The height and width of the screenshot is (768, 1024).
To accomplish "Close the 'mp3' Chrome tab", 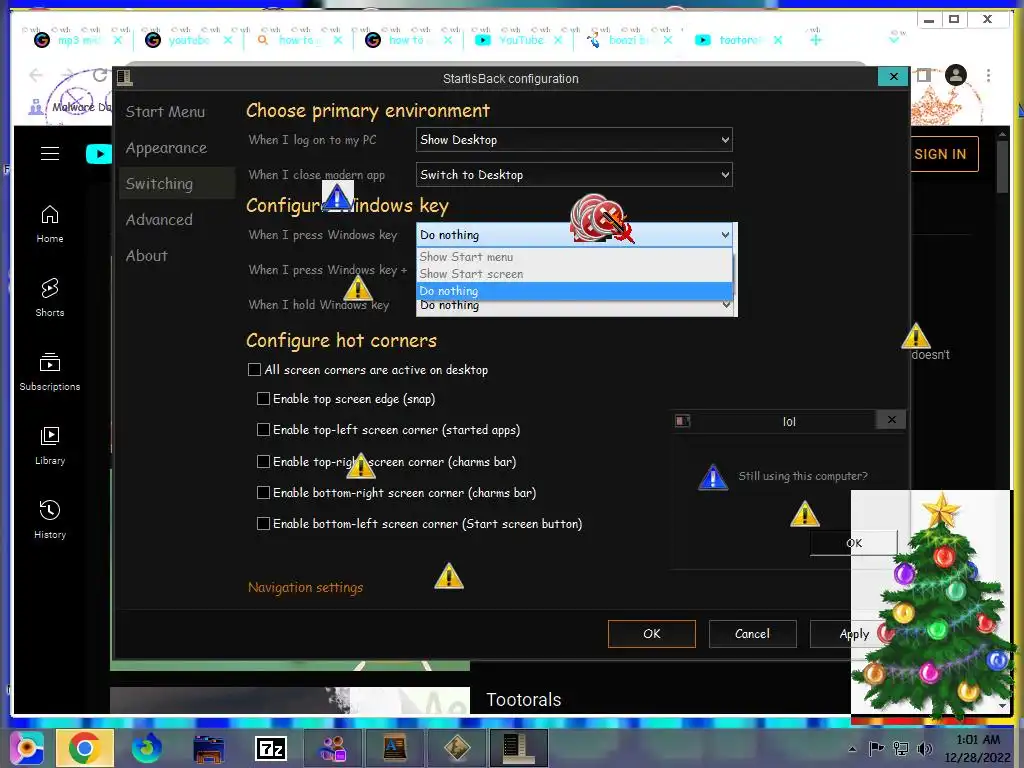I will [x=118, y=40].
